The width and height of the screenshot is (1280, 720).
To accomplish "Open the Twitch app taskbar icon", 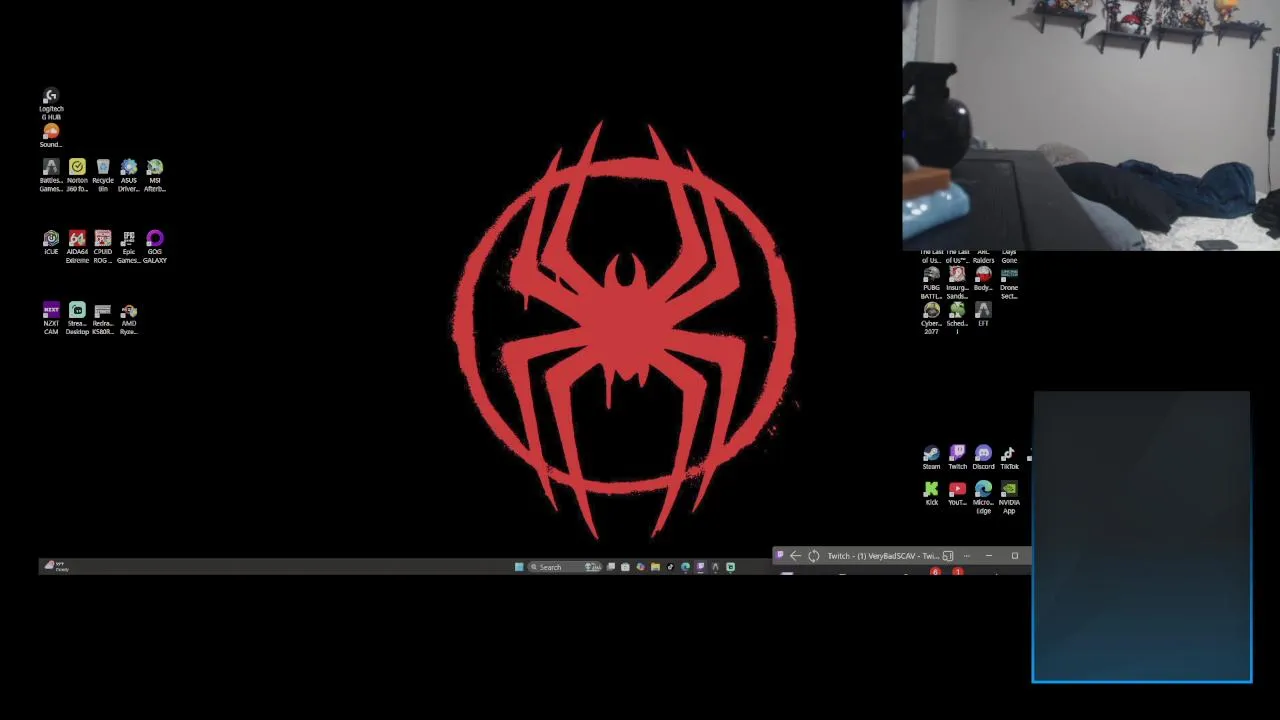I will (x=700, y=567).
